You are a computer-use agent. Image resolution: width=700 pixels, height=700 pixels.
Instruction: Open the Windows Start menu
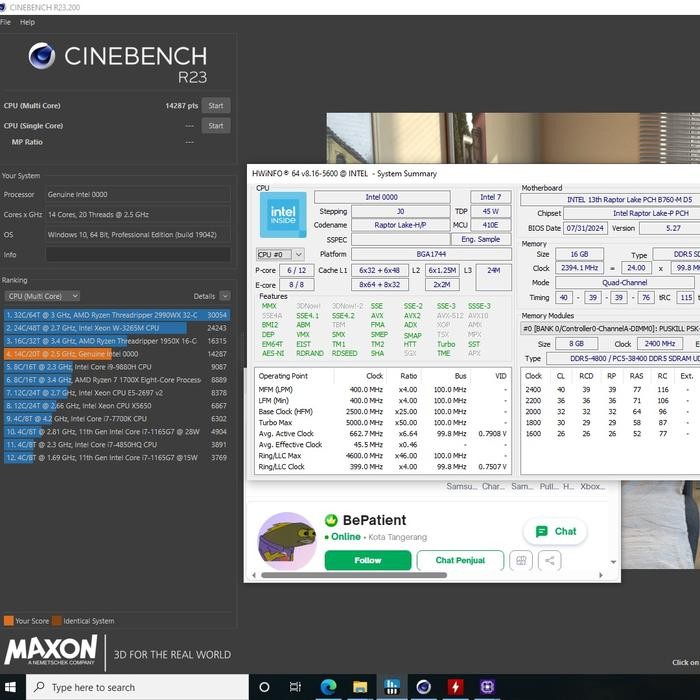(x=11, y=687)
